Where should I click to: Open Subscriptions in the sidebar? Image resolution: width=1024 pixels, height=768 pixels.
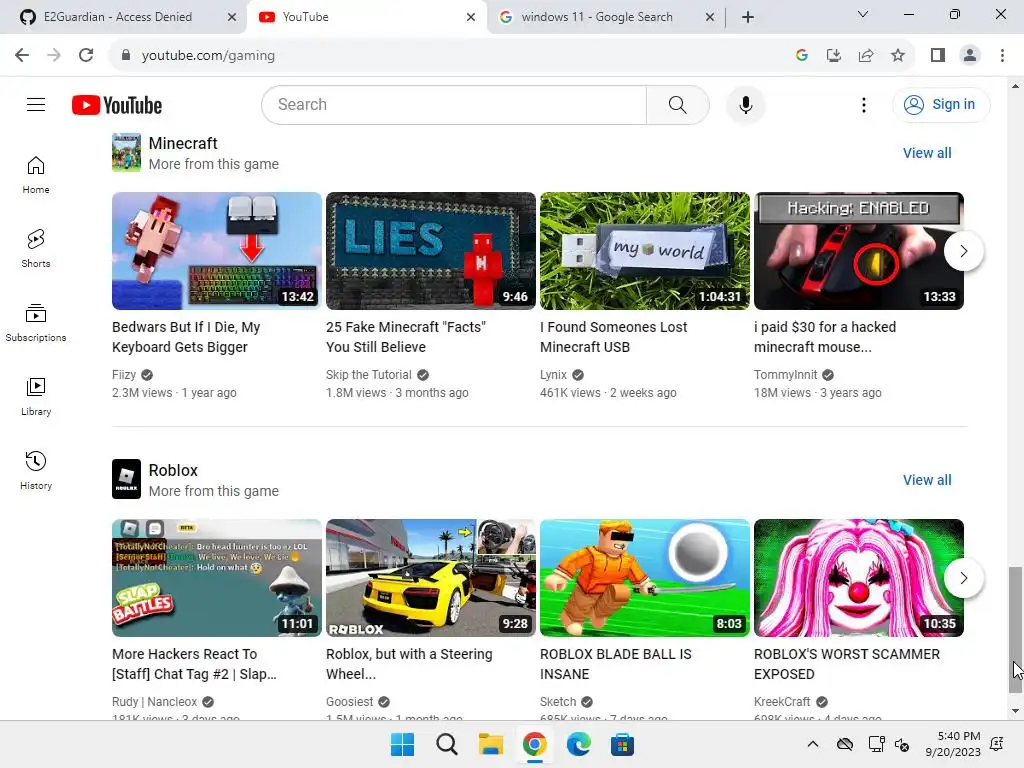36,323
